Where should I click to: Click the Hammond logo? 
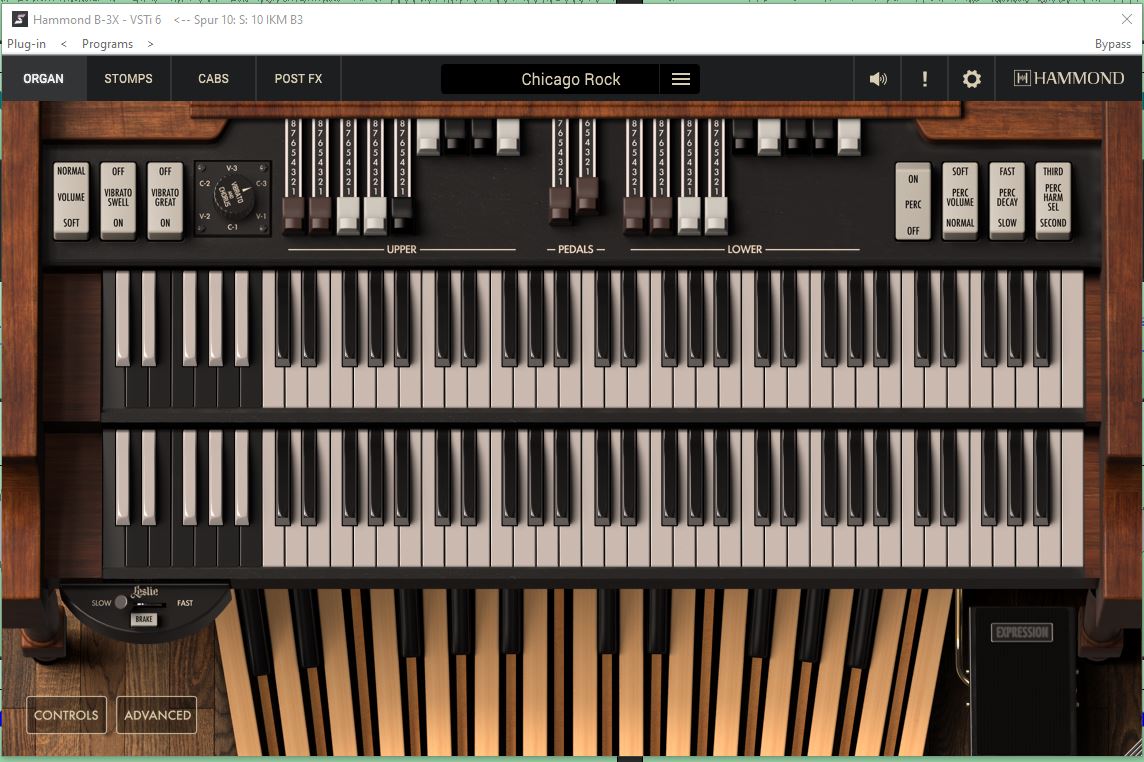coord(1069,78)
